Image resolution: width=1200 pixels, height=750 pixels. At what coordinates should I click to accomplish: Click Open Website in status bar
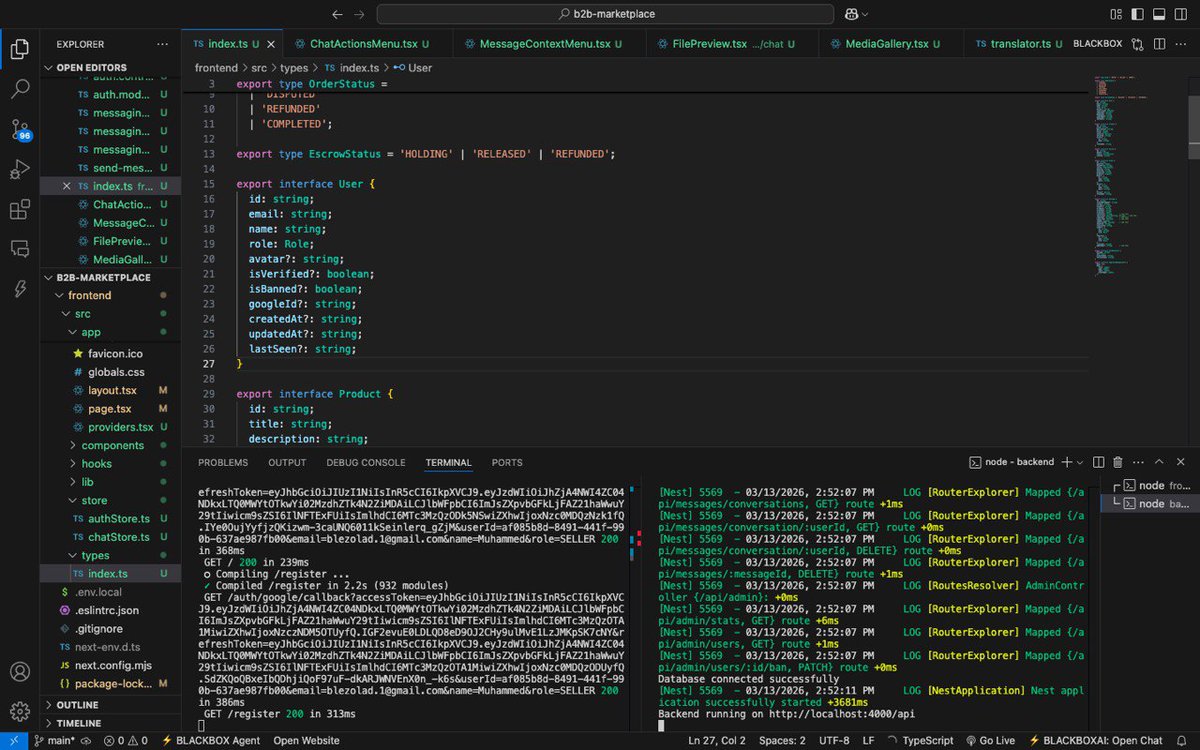[306, 741]
